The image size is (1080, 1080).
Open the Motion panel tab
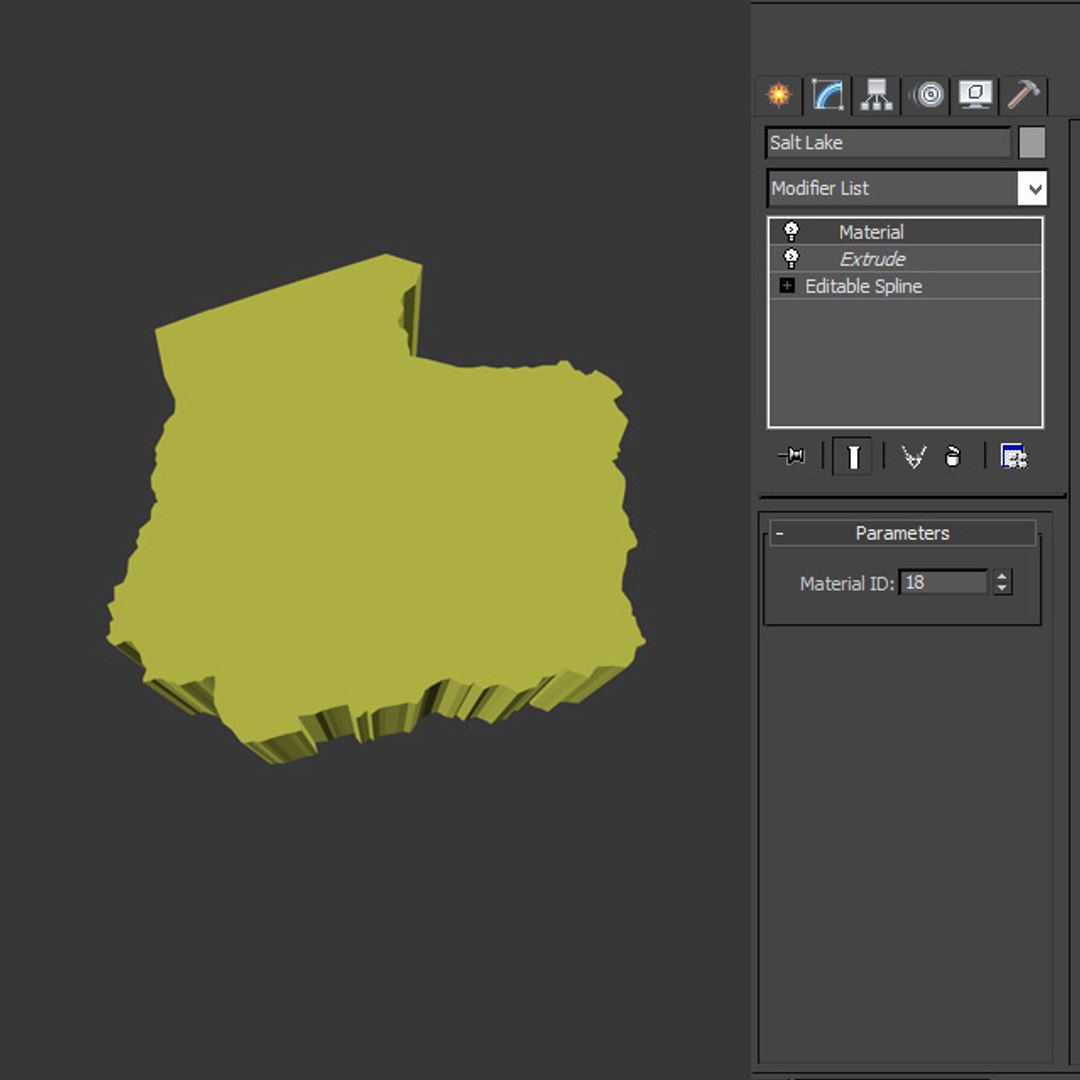tap(927, 94)
